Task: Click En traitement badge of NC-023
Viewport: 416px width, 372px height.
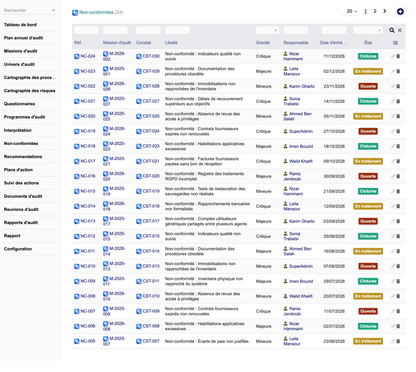Action: click(x=368, y=71)
